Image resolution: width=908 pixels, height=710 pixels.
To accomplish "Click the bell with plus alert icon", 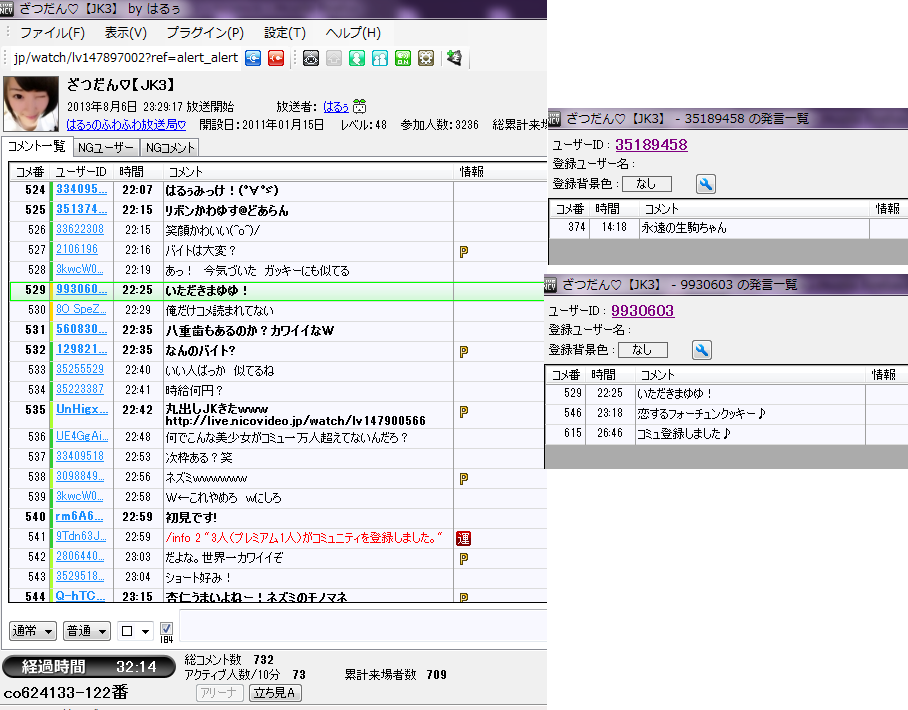I will pos(455,57).
